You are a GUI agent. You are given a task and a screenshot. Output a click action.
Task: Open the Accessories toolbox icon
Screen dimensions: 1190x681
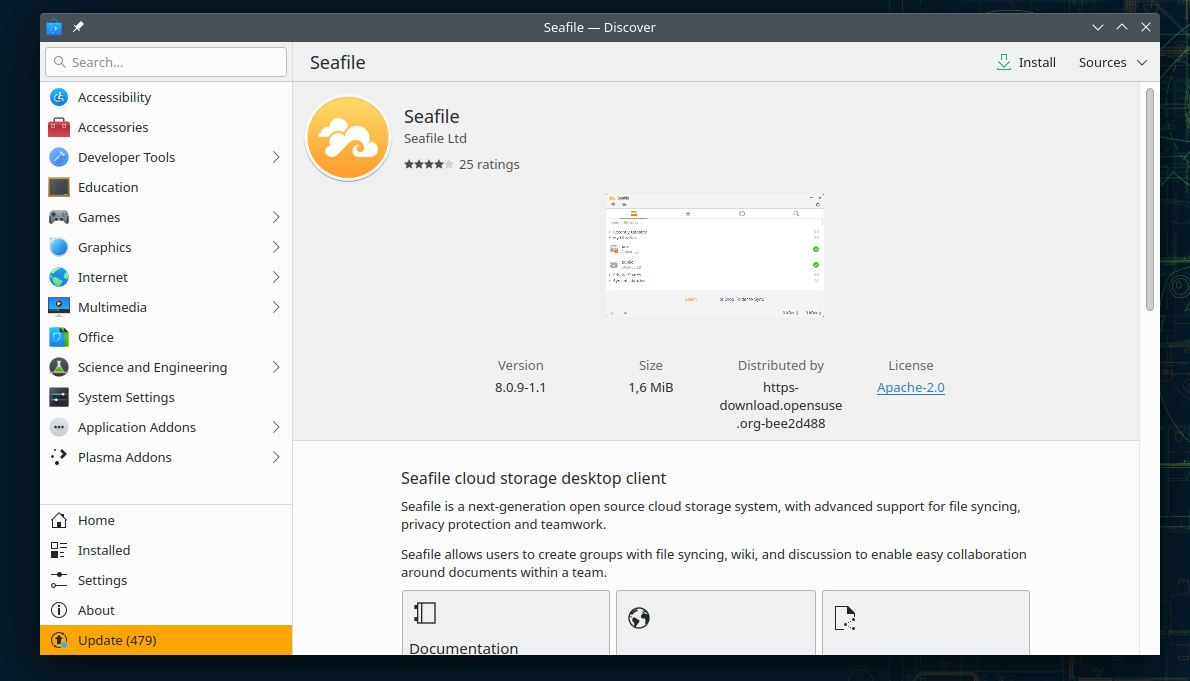point(59,128)
